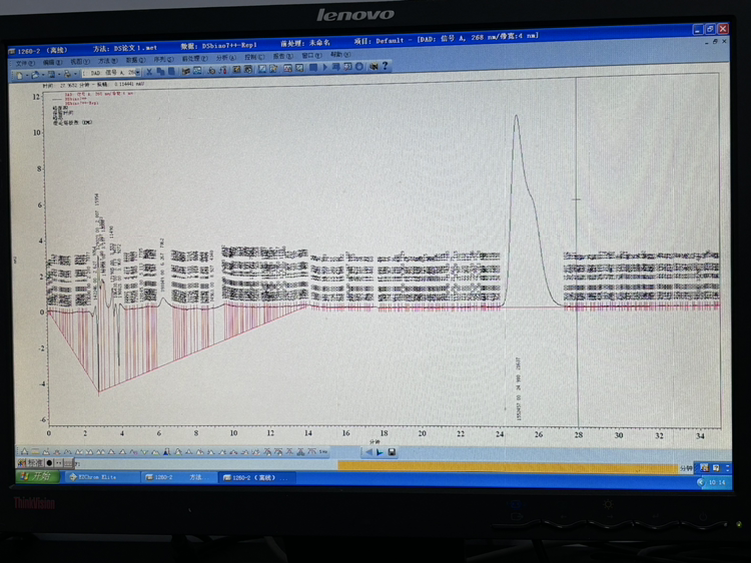Click first icon in bottom integration toolbar
This screenshot has width=751, height=563.
22,453
